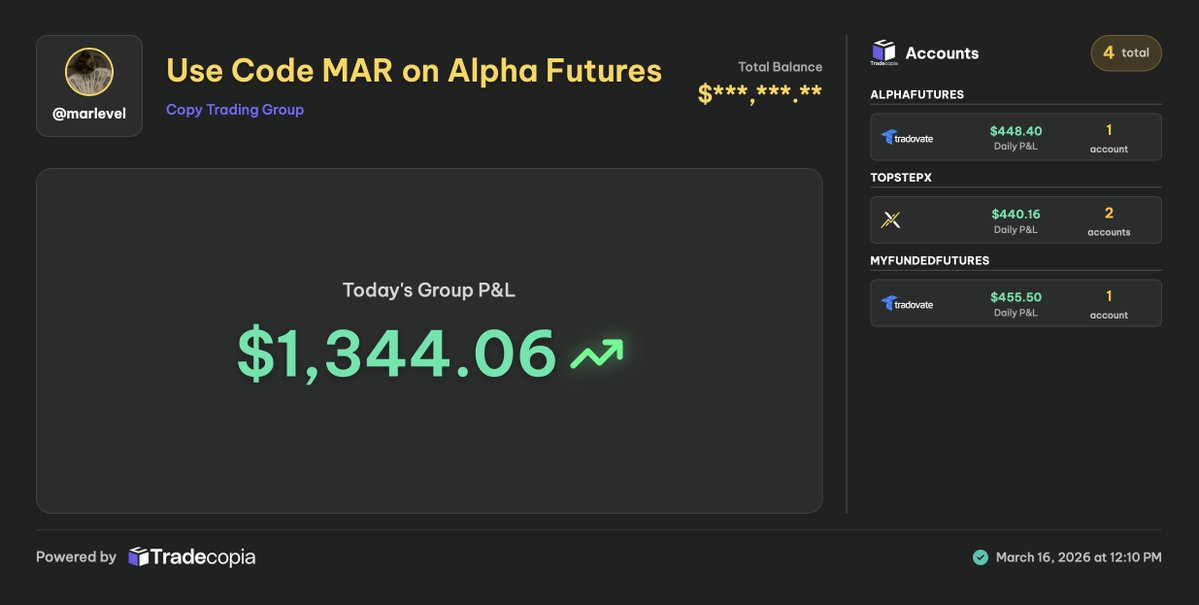The height and width of the screenshot is (605, 1199).
Task: Click the $440.16 Daily P&L value
Action: (1015, 214)
